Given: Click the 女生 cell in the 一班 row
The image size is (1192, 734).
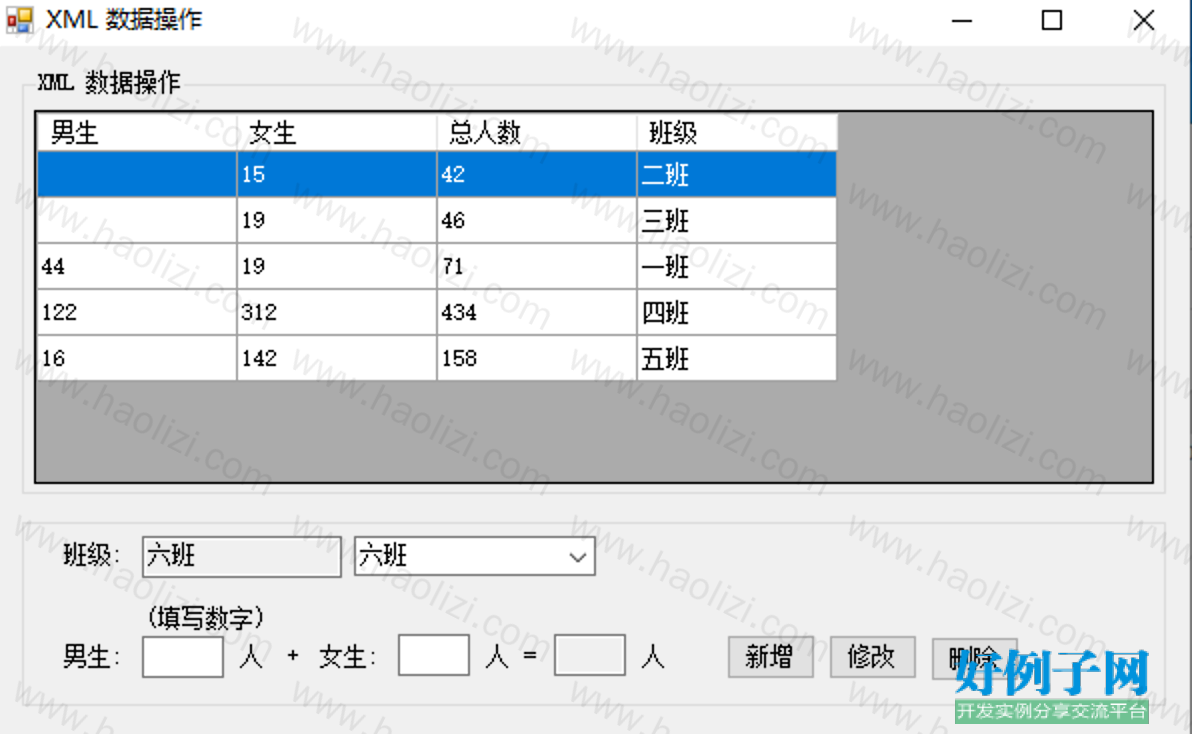Looking at the screenshot, I should click(x=337, y=266).
